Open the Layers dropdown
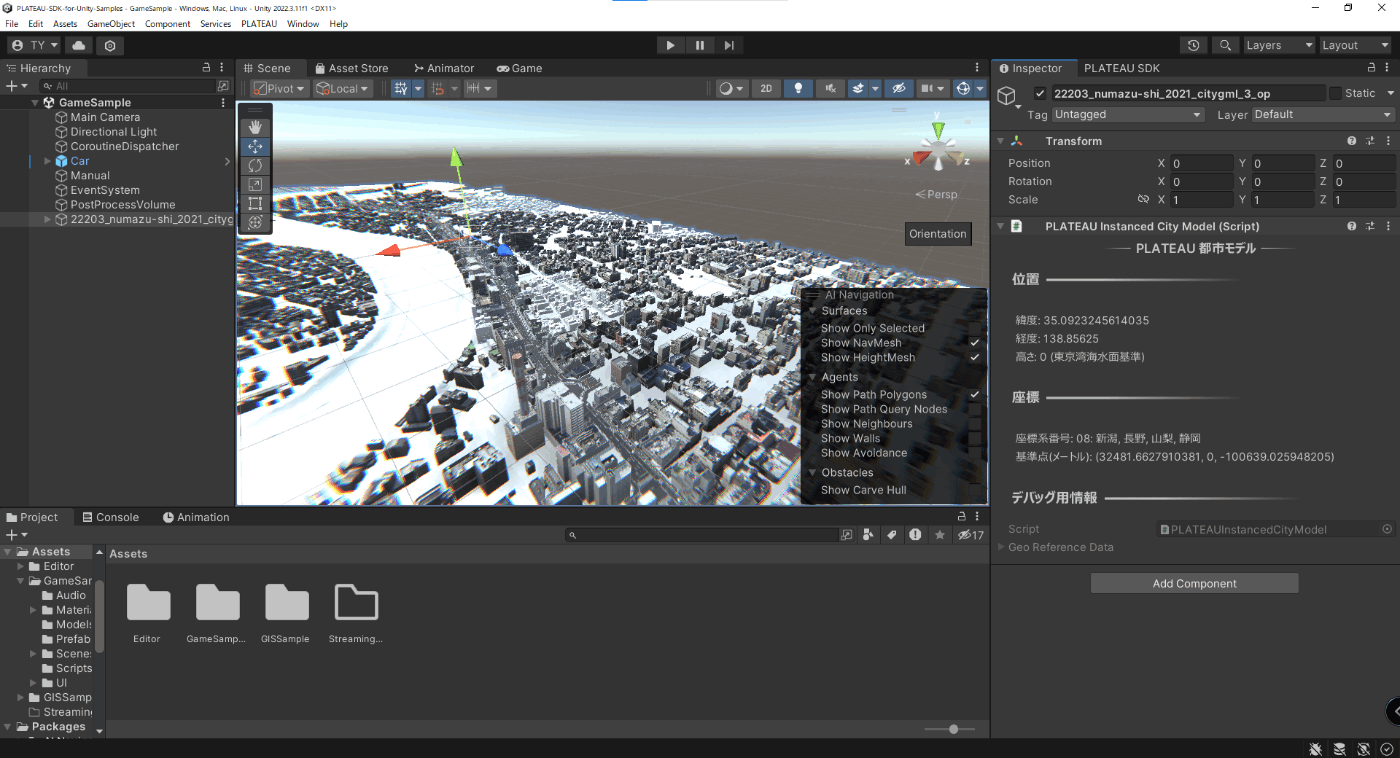The width and height of the screenshot is (1400, 758). (1278, 45)
